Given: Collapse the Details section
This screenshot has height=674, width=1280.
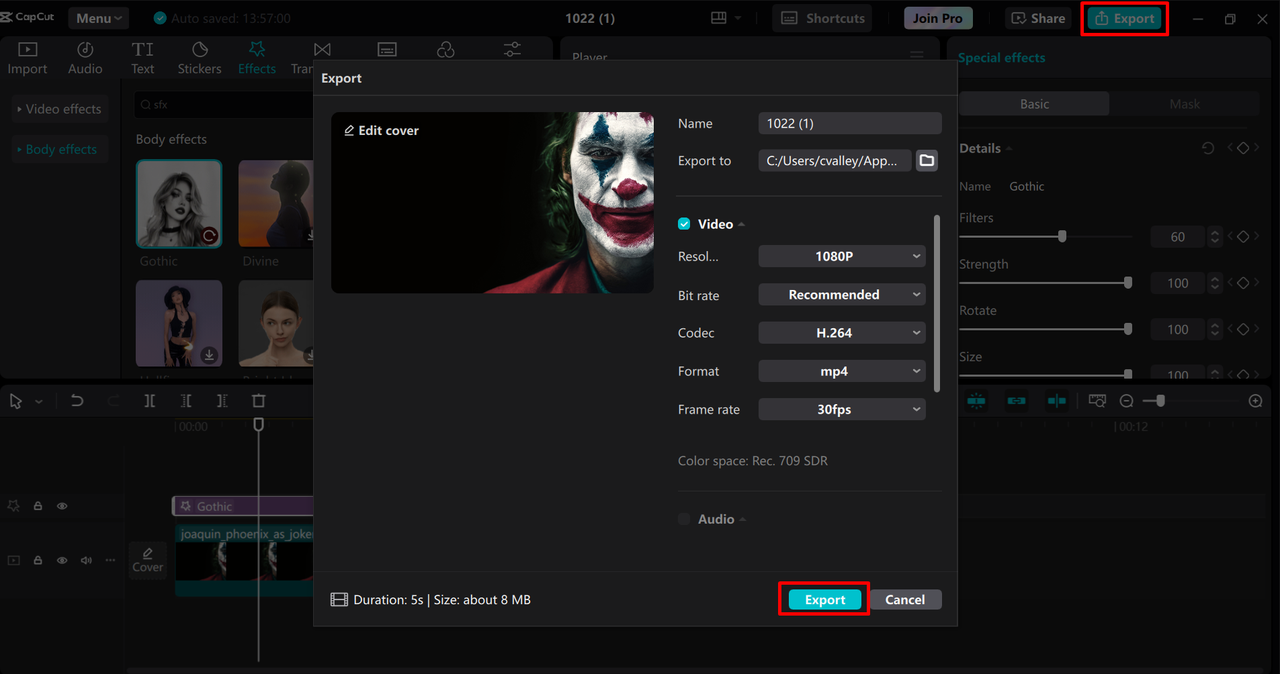Looking at the screenshot, I should coord(1009,149).
